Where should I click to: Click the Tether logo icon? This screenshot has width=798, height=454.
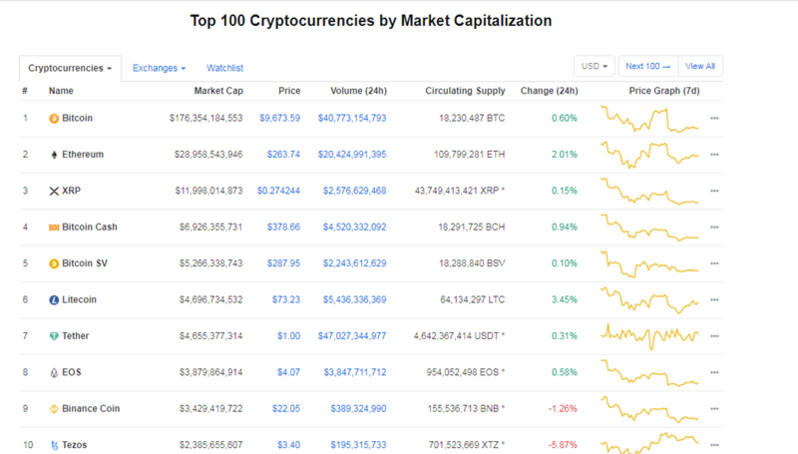coord(54,336)
